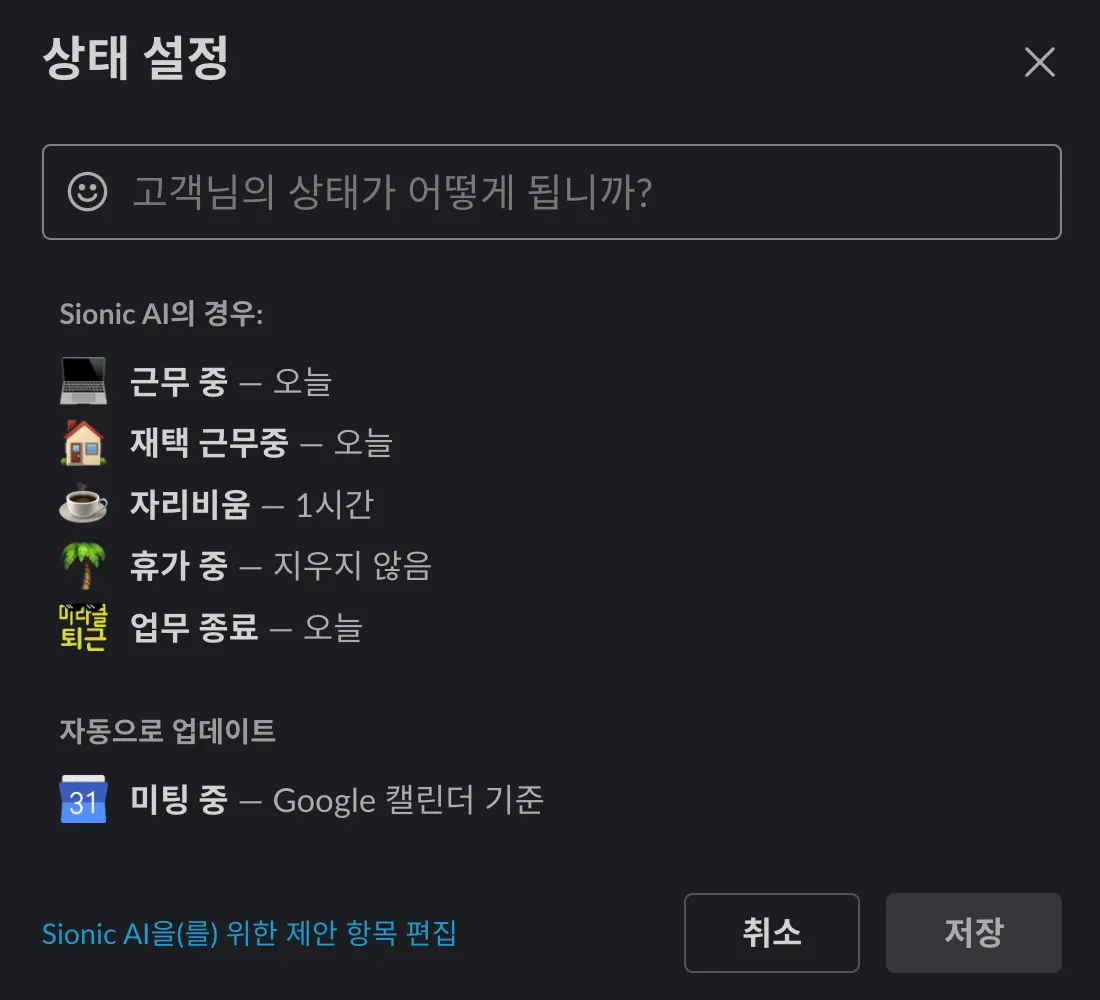Open the Sionic AI 제안 항목 편집 link
The height and width of the screenshot is (1000, 1100).
(249, 934)
